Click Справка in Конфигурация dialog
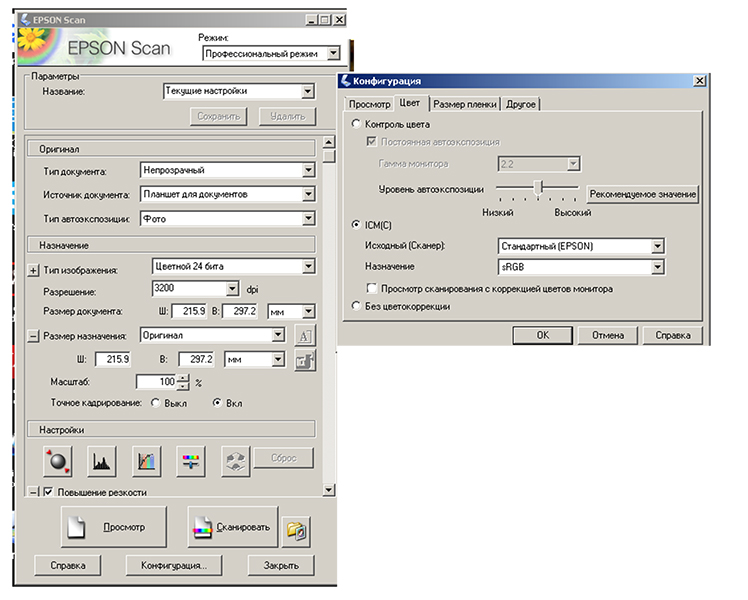 pos(673,335)
